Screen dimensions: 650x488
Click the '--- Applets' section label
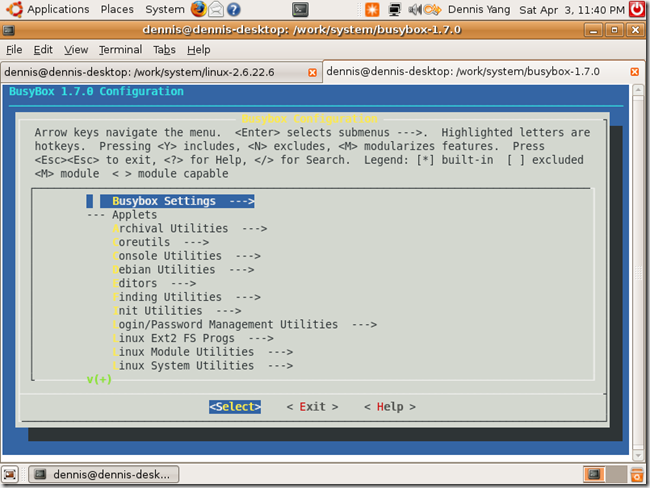click(x=122, y=215)
